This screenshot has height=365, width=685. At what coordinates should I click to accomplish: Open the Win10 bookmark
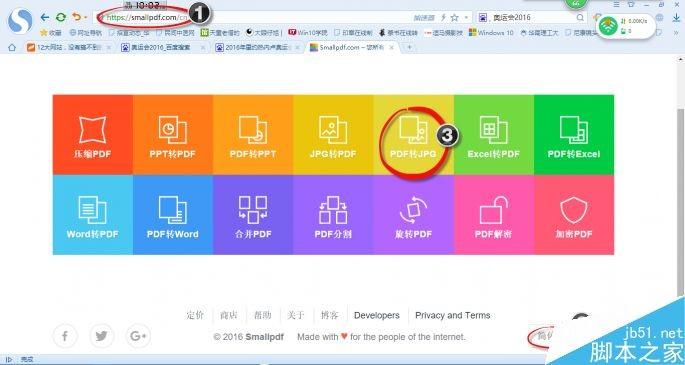coord(308,33)
